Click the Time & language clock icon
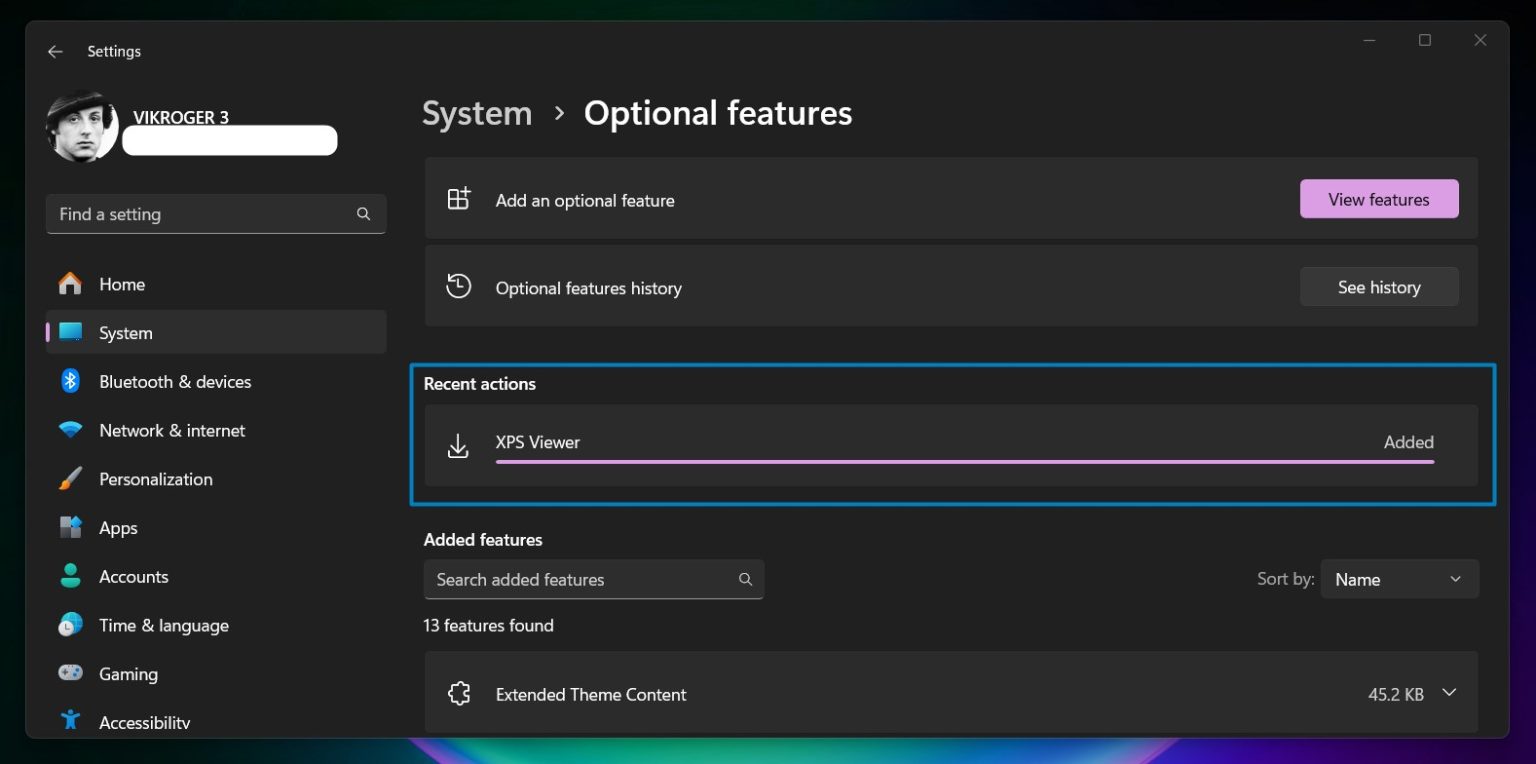Viewport: 1536px width, 764px height. (x=70, y=625)
